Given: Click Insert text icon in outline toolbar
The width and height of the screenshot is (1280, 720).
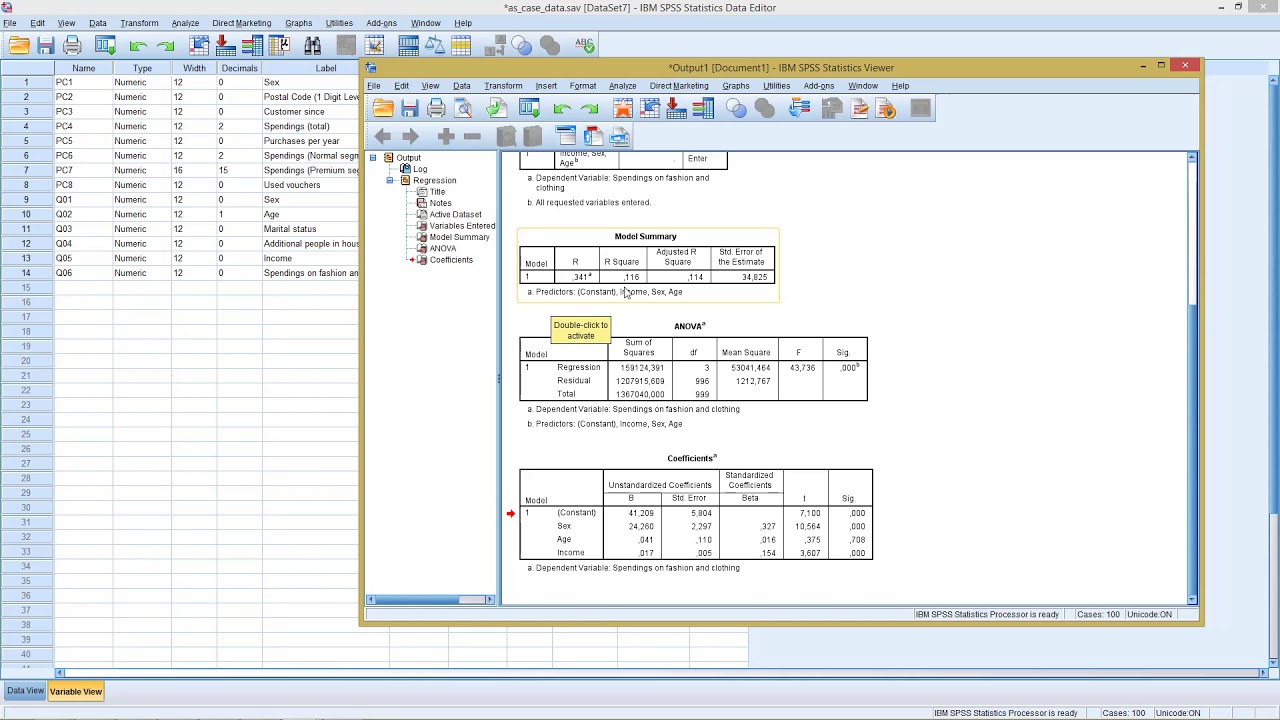Looking at the screenshot, I should [x=619, y=136].
